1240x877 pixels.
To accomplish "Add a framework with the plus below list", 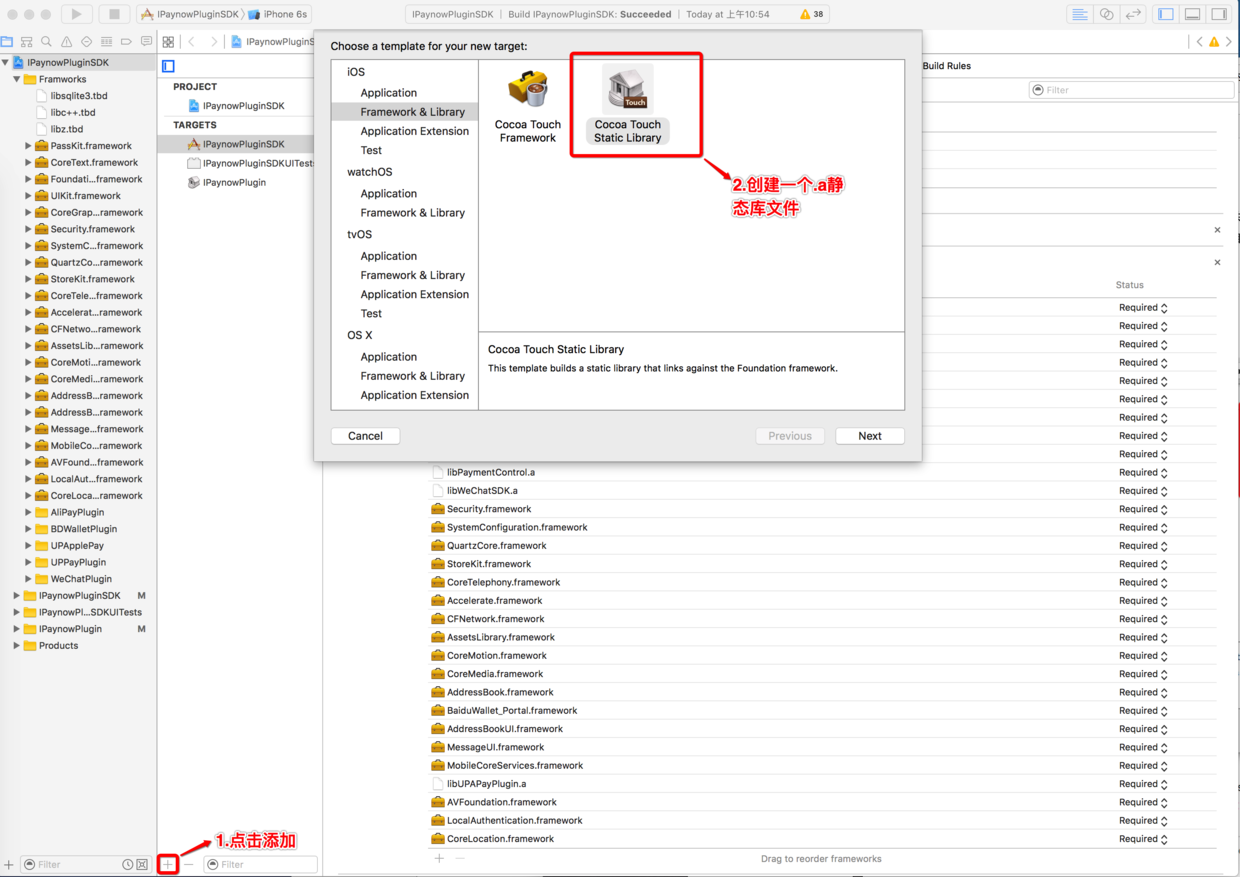I will tap(439, 858).
